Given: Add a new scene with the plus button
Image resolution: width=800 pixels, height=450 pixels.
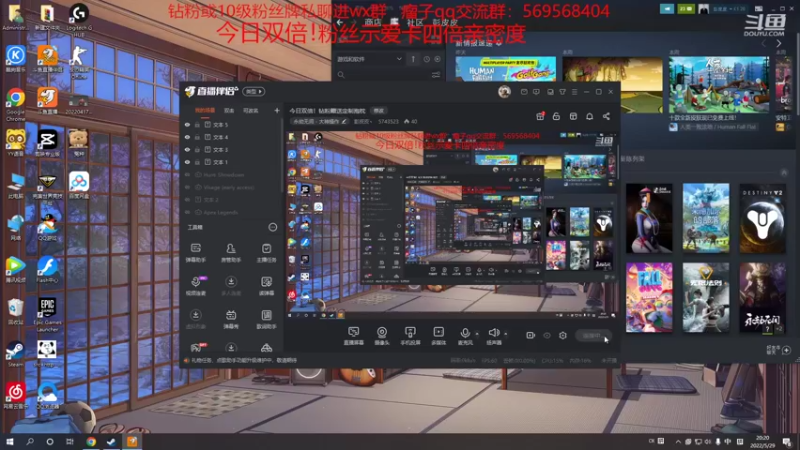Looking at the screenshot, I should pos(277,110).
